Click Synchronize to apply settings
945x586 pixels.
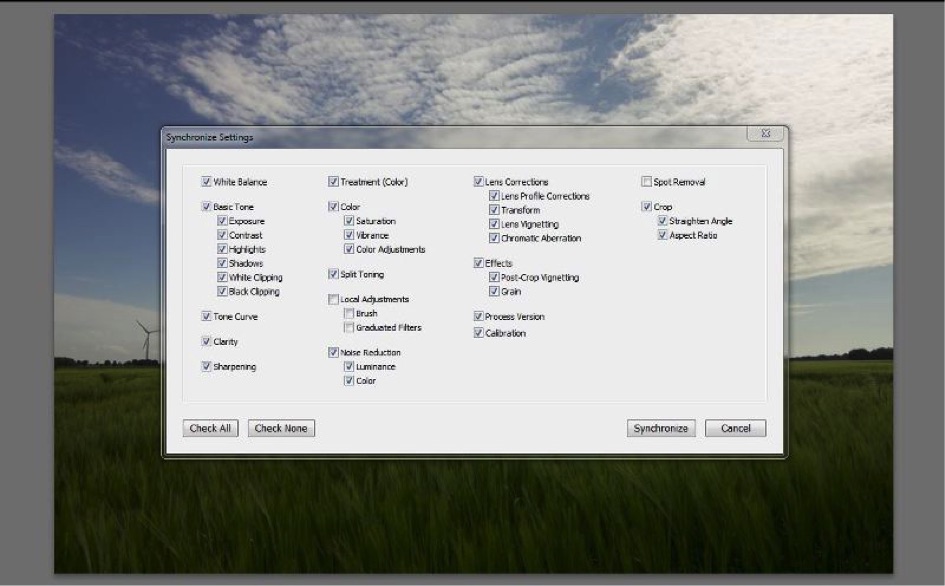[x=661, y=428]
